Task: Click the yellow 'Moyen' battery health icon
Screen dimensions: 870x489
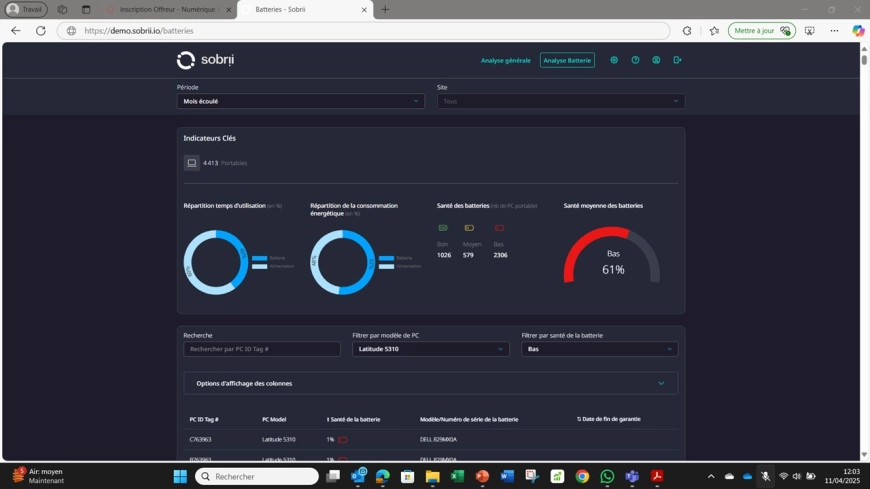Action: 469,228
